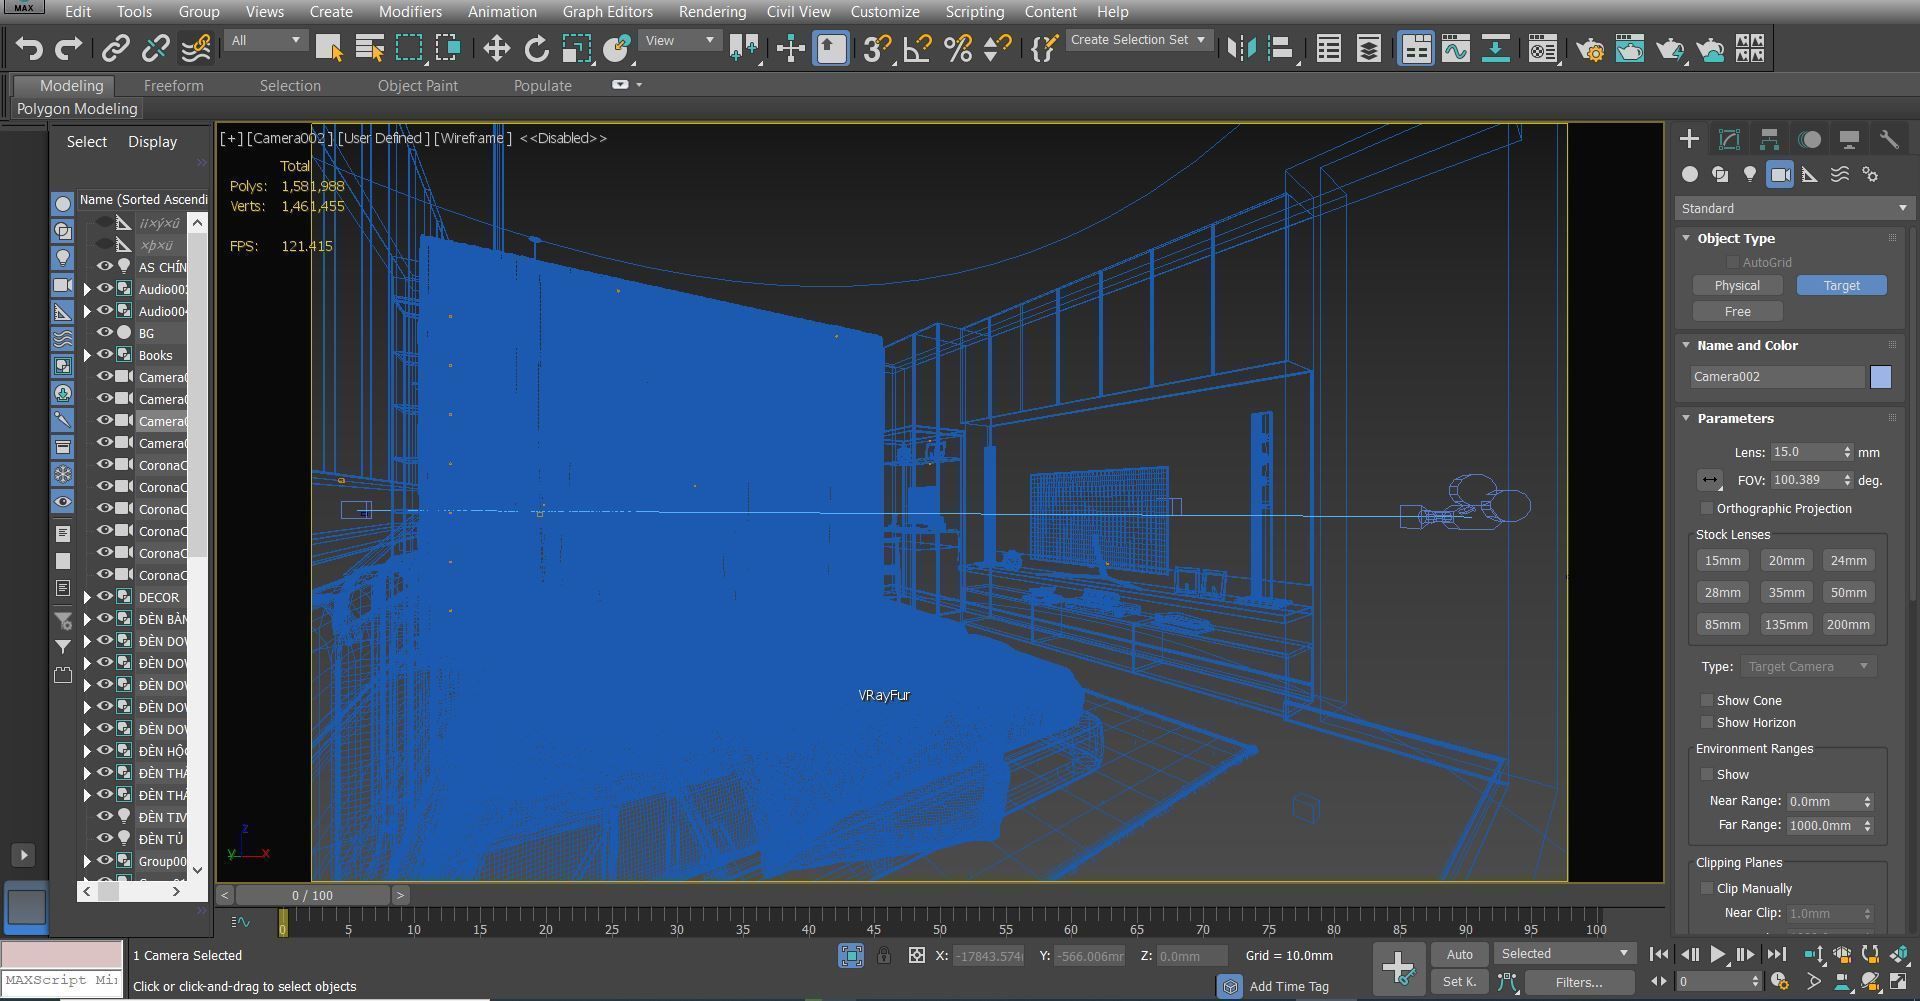Click the Select by Name icon

pyautogui.click(x=369, y=48)
